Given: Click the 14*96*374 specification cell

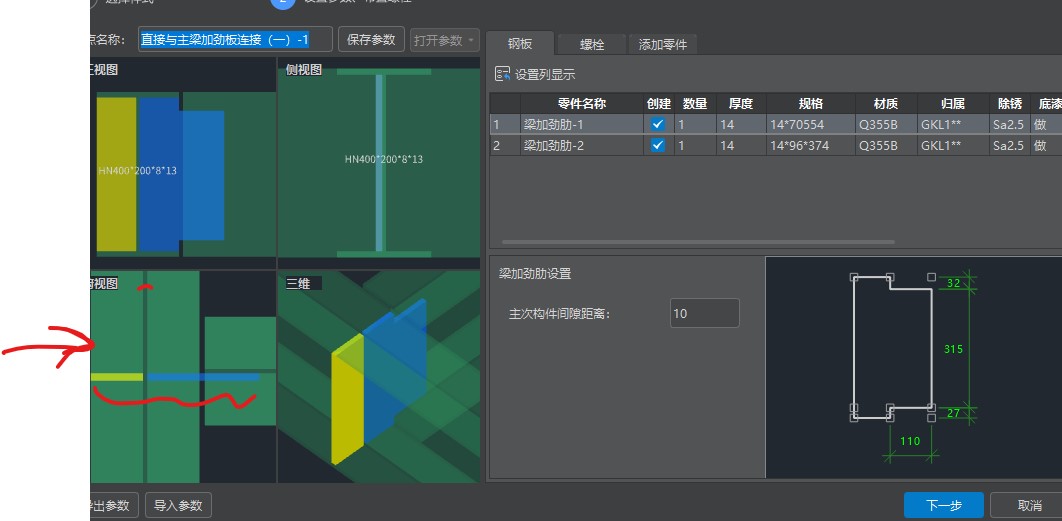Looking at the screenshot, I should (811, 146).
